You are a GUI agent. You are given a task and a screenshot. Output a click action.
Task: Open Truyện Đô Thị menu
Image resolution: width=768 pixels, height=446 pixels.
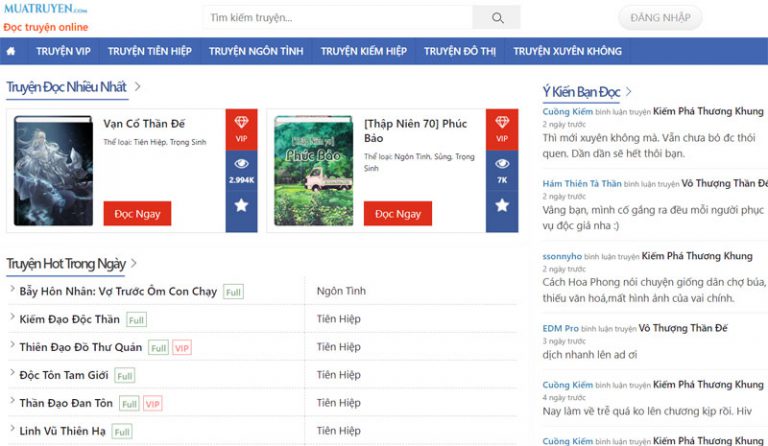point(460,51)
